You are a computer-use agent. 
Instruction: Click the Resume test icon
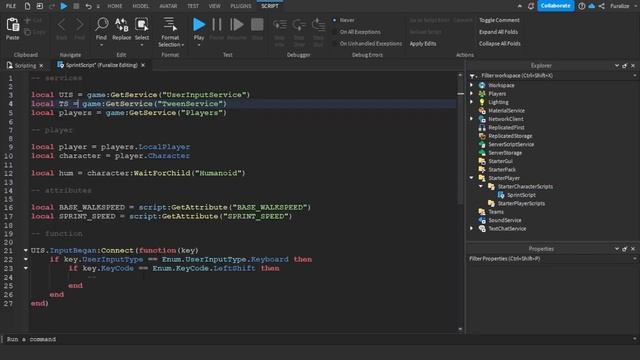click(x=237, y=25)
